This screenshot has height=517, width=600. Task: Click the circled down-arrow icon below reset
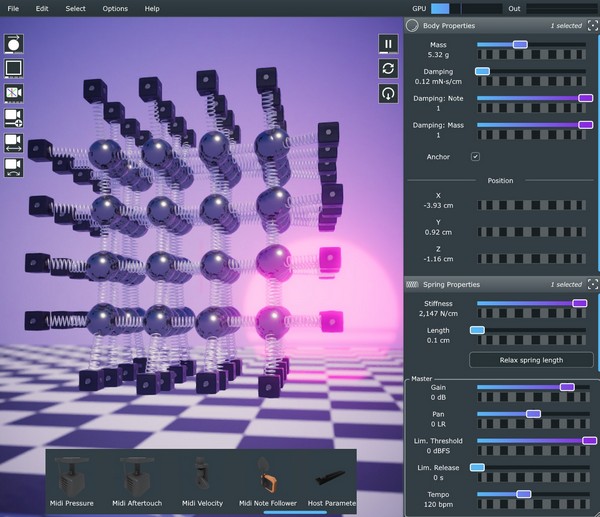click(388, 93)
